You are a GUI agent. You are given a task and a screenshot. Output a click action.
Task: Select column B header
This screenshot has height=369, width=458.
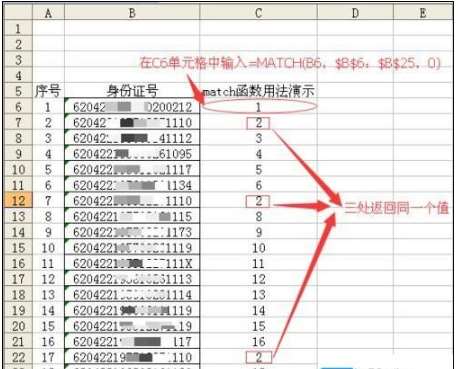(x=132, y=13)
